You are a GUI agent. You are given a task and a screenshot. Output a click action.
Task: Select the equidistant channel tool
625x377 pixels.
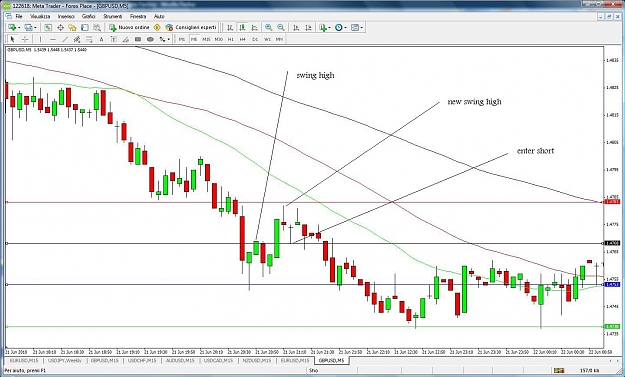point(77,39)
